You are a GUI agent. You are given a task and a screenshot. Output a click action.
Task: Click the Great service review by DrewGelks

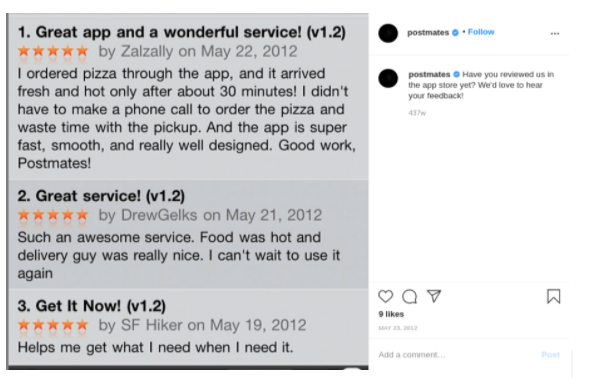189,234
